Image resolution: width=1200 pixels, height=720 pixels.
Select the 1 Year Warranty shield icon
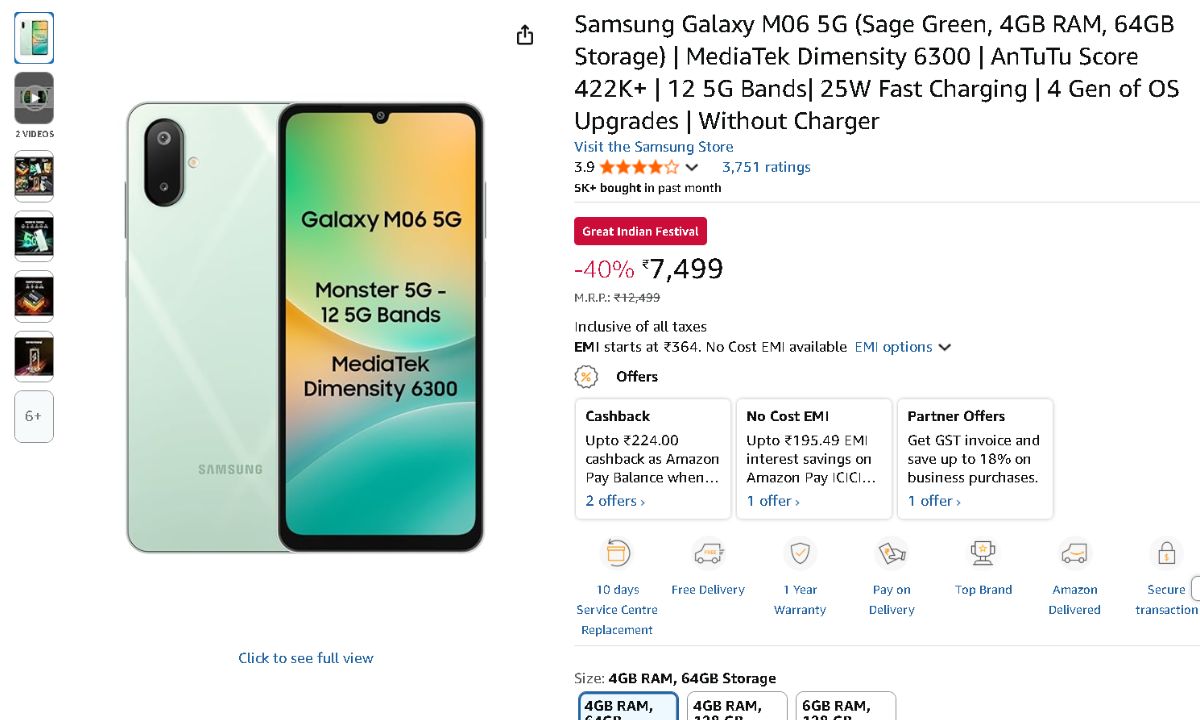(800, 553)
